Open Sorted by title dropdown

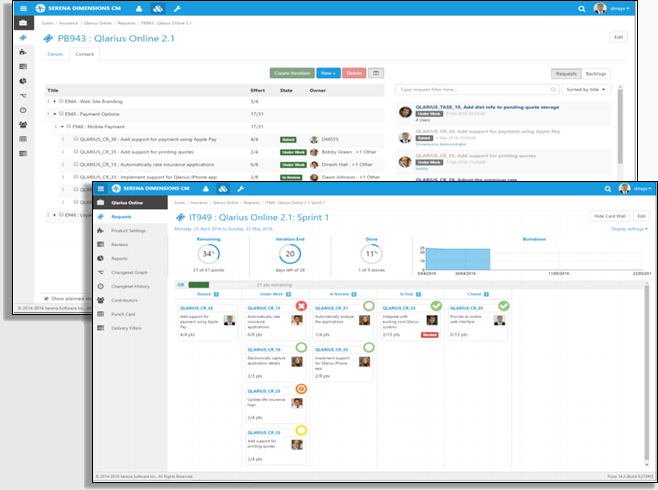point(586,89)
